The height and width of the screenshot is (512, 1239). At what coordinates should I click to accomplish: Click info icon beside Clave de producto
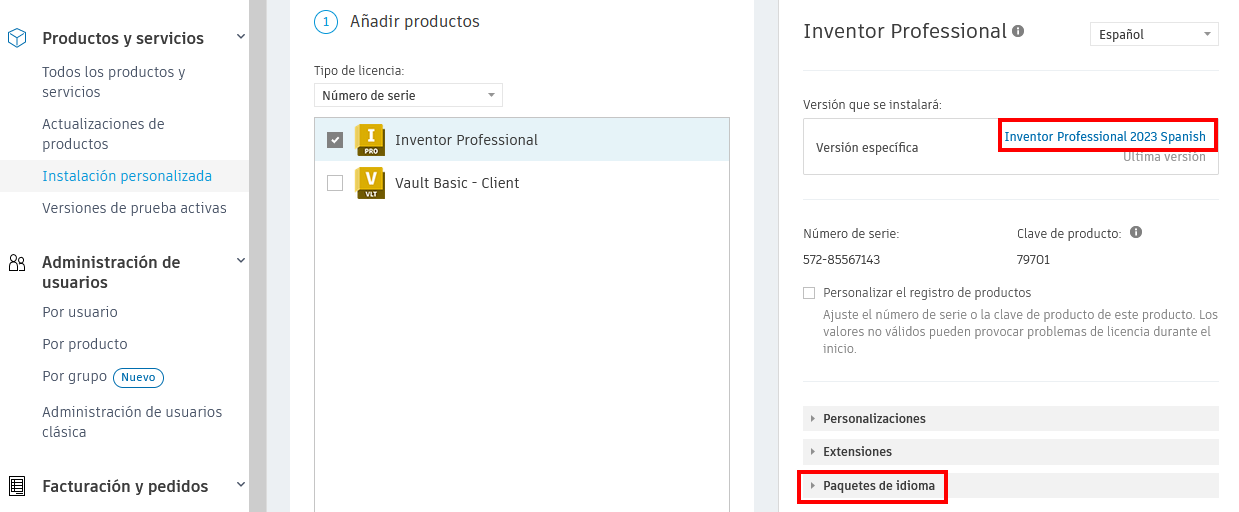pyautogui.click(x=1136, y=232)
